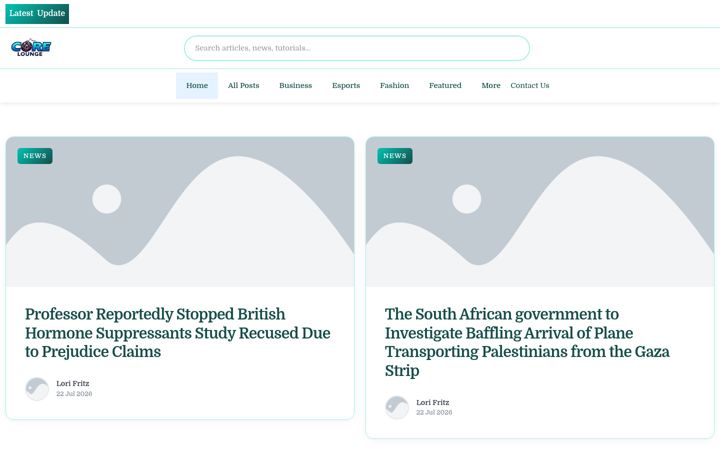Open South African government plane article headline
The height and width of the screenshot is (450, 720).
tap(527, 342)
